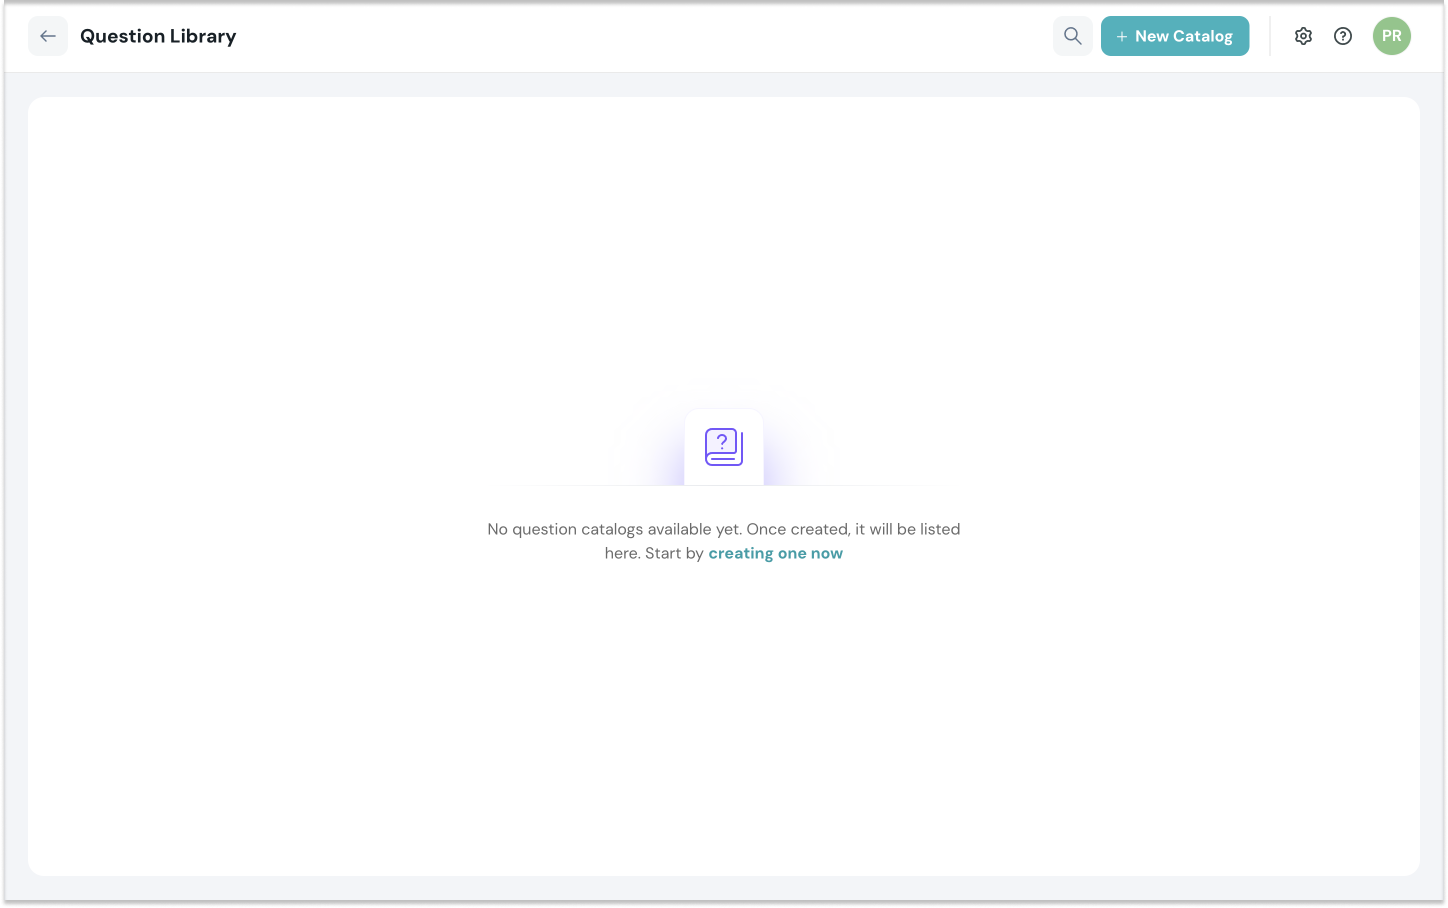
Task: Click the gray page margin below the panel
Action: (x=723, y=889)
